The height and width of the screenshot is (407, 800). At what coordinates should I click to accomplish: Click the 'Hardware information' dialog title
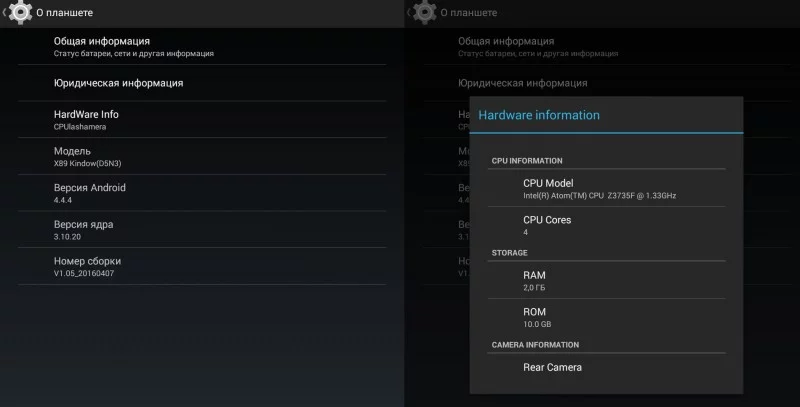(x=539, y=115)
